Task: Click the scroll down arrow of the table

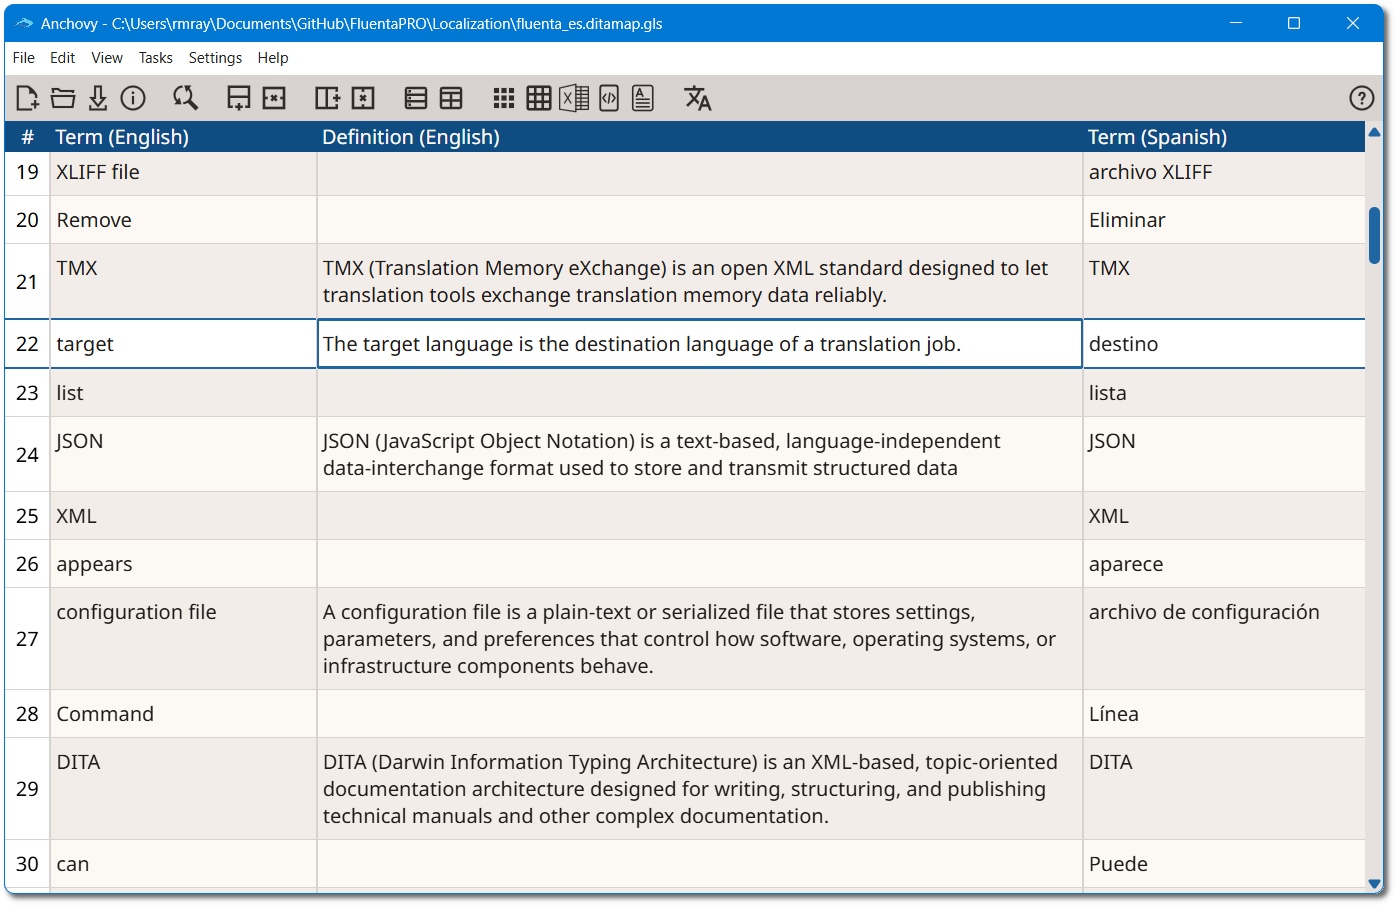Action: click(1374, 884)
